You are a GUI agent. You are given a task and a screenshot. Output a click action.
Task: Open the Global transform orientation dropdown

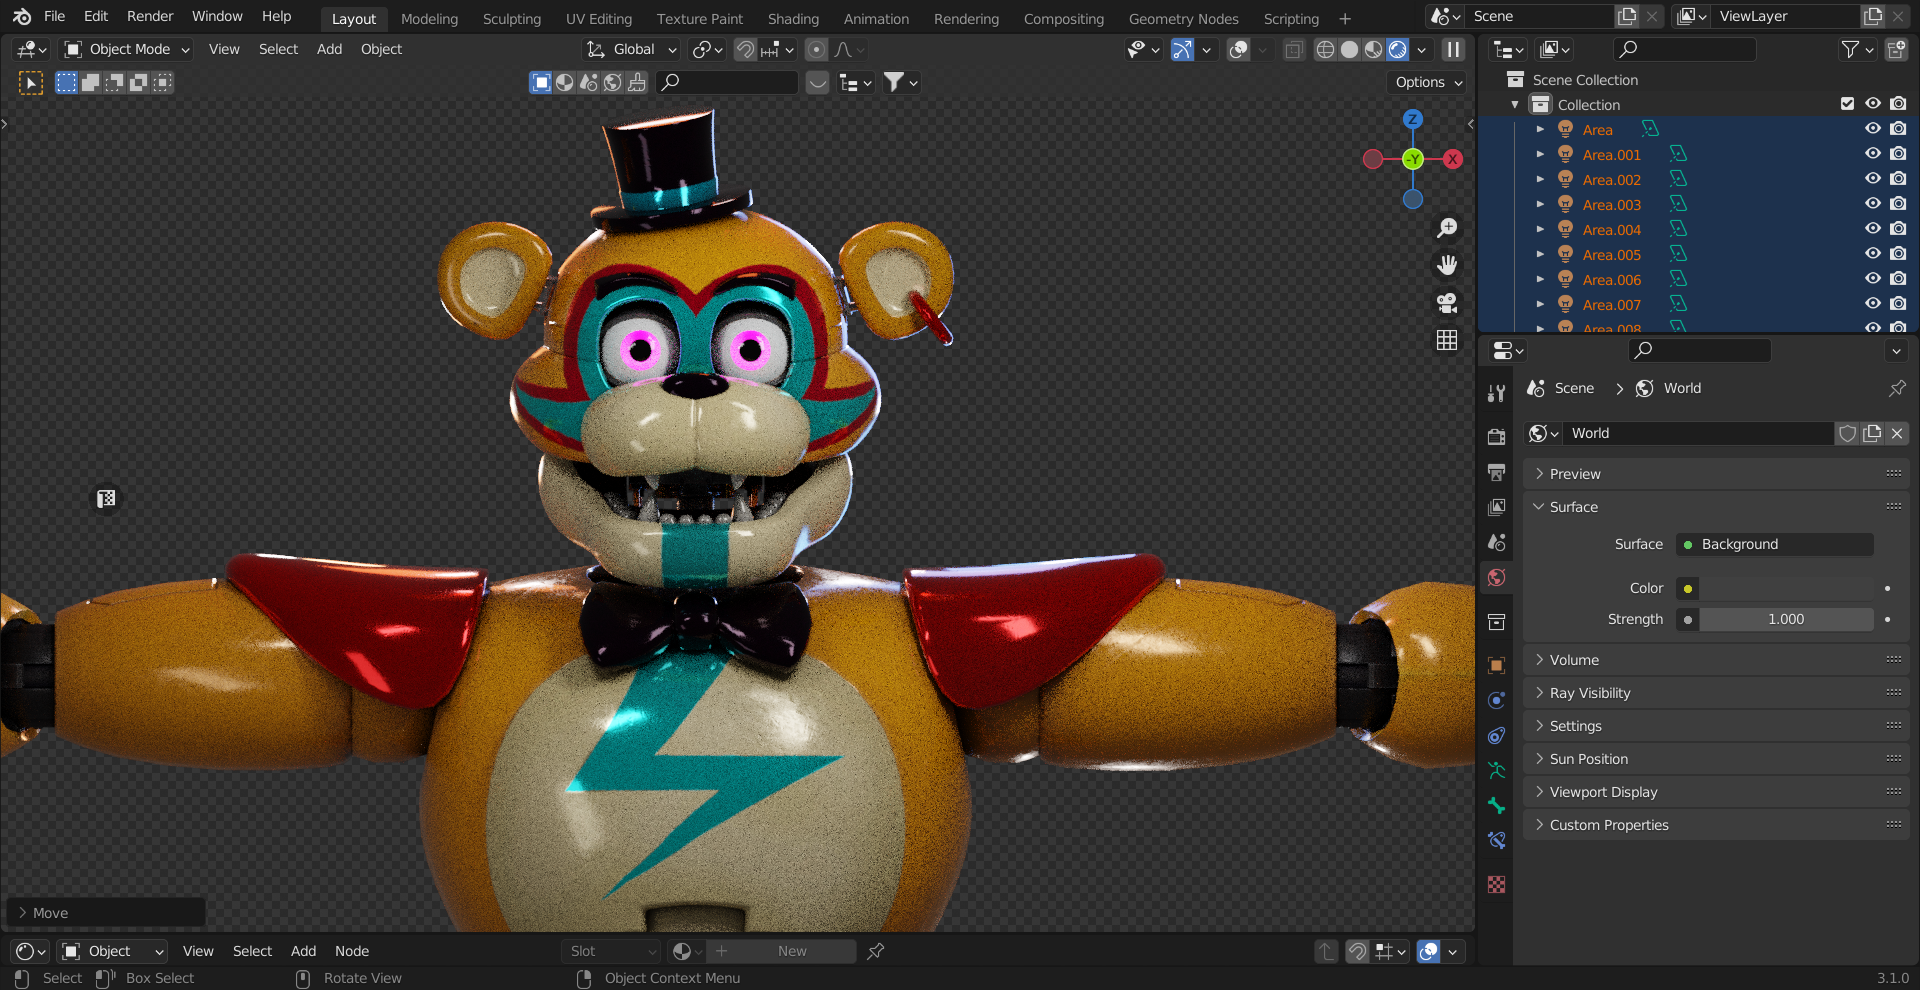pos(633,49)
